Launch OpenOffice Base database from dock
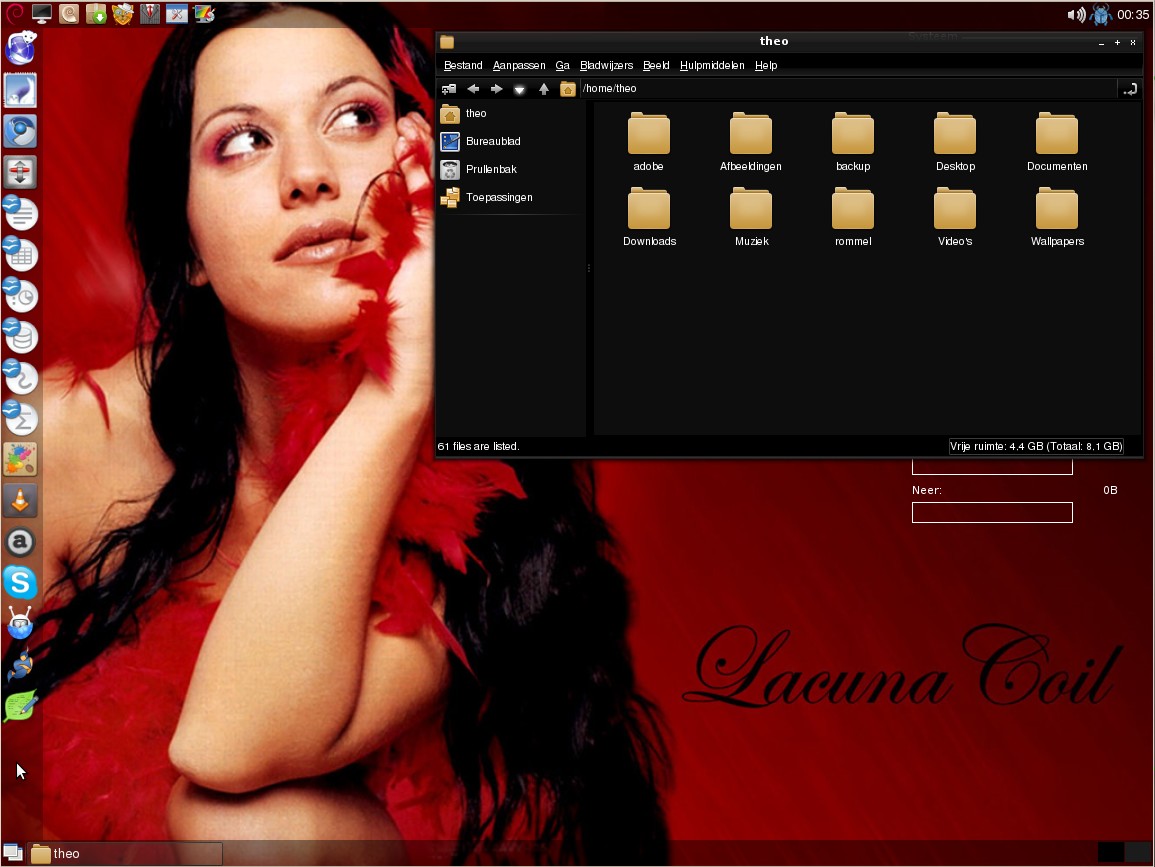The image size is (1155, 867). pyautogui.click(x=21, y=337)
